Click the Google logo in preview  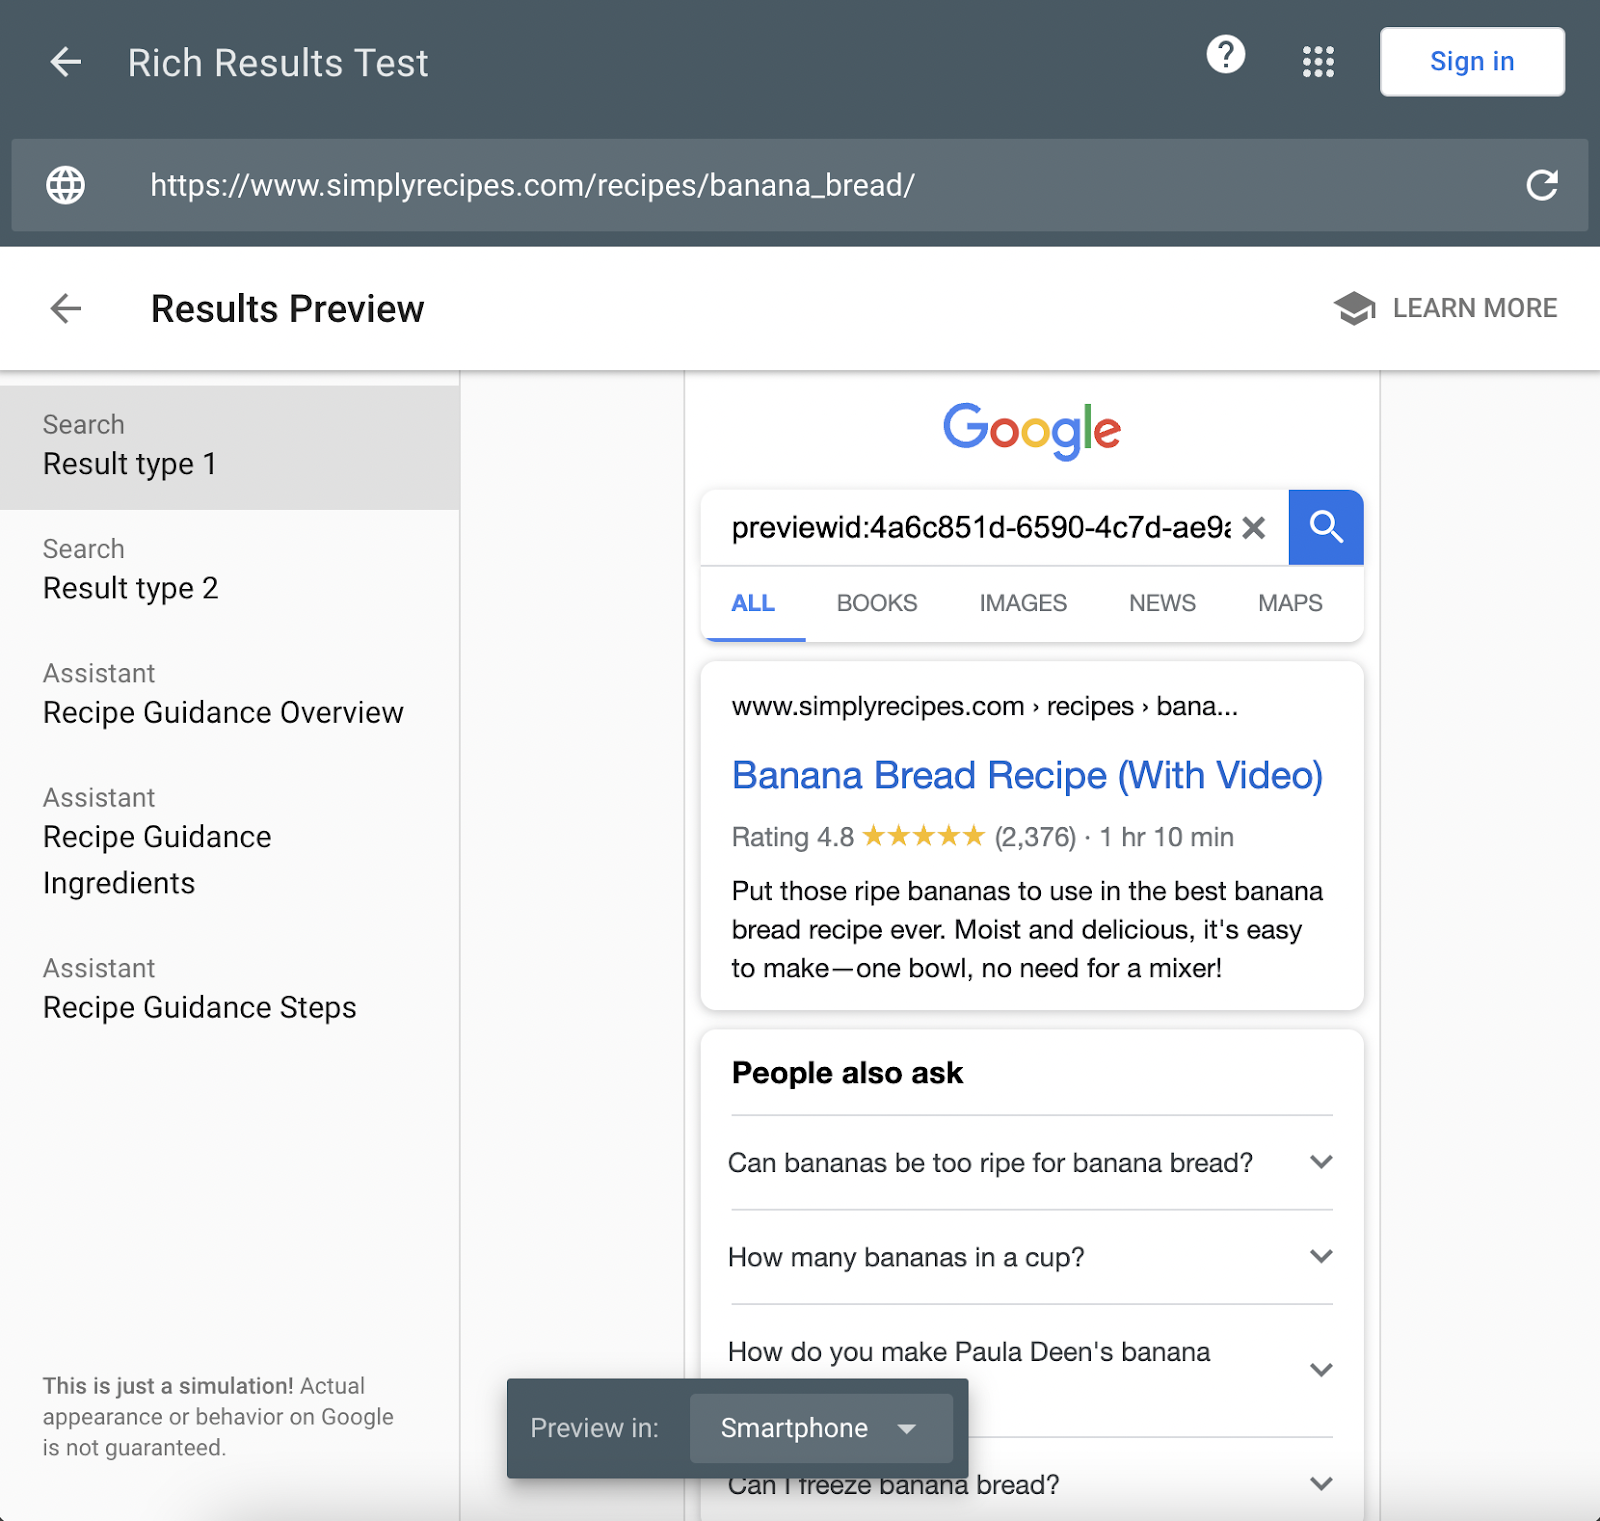tap(1032, 431)
